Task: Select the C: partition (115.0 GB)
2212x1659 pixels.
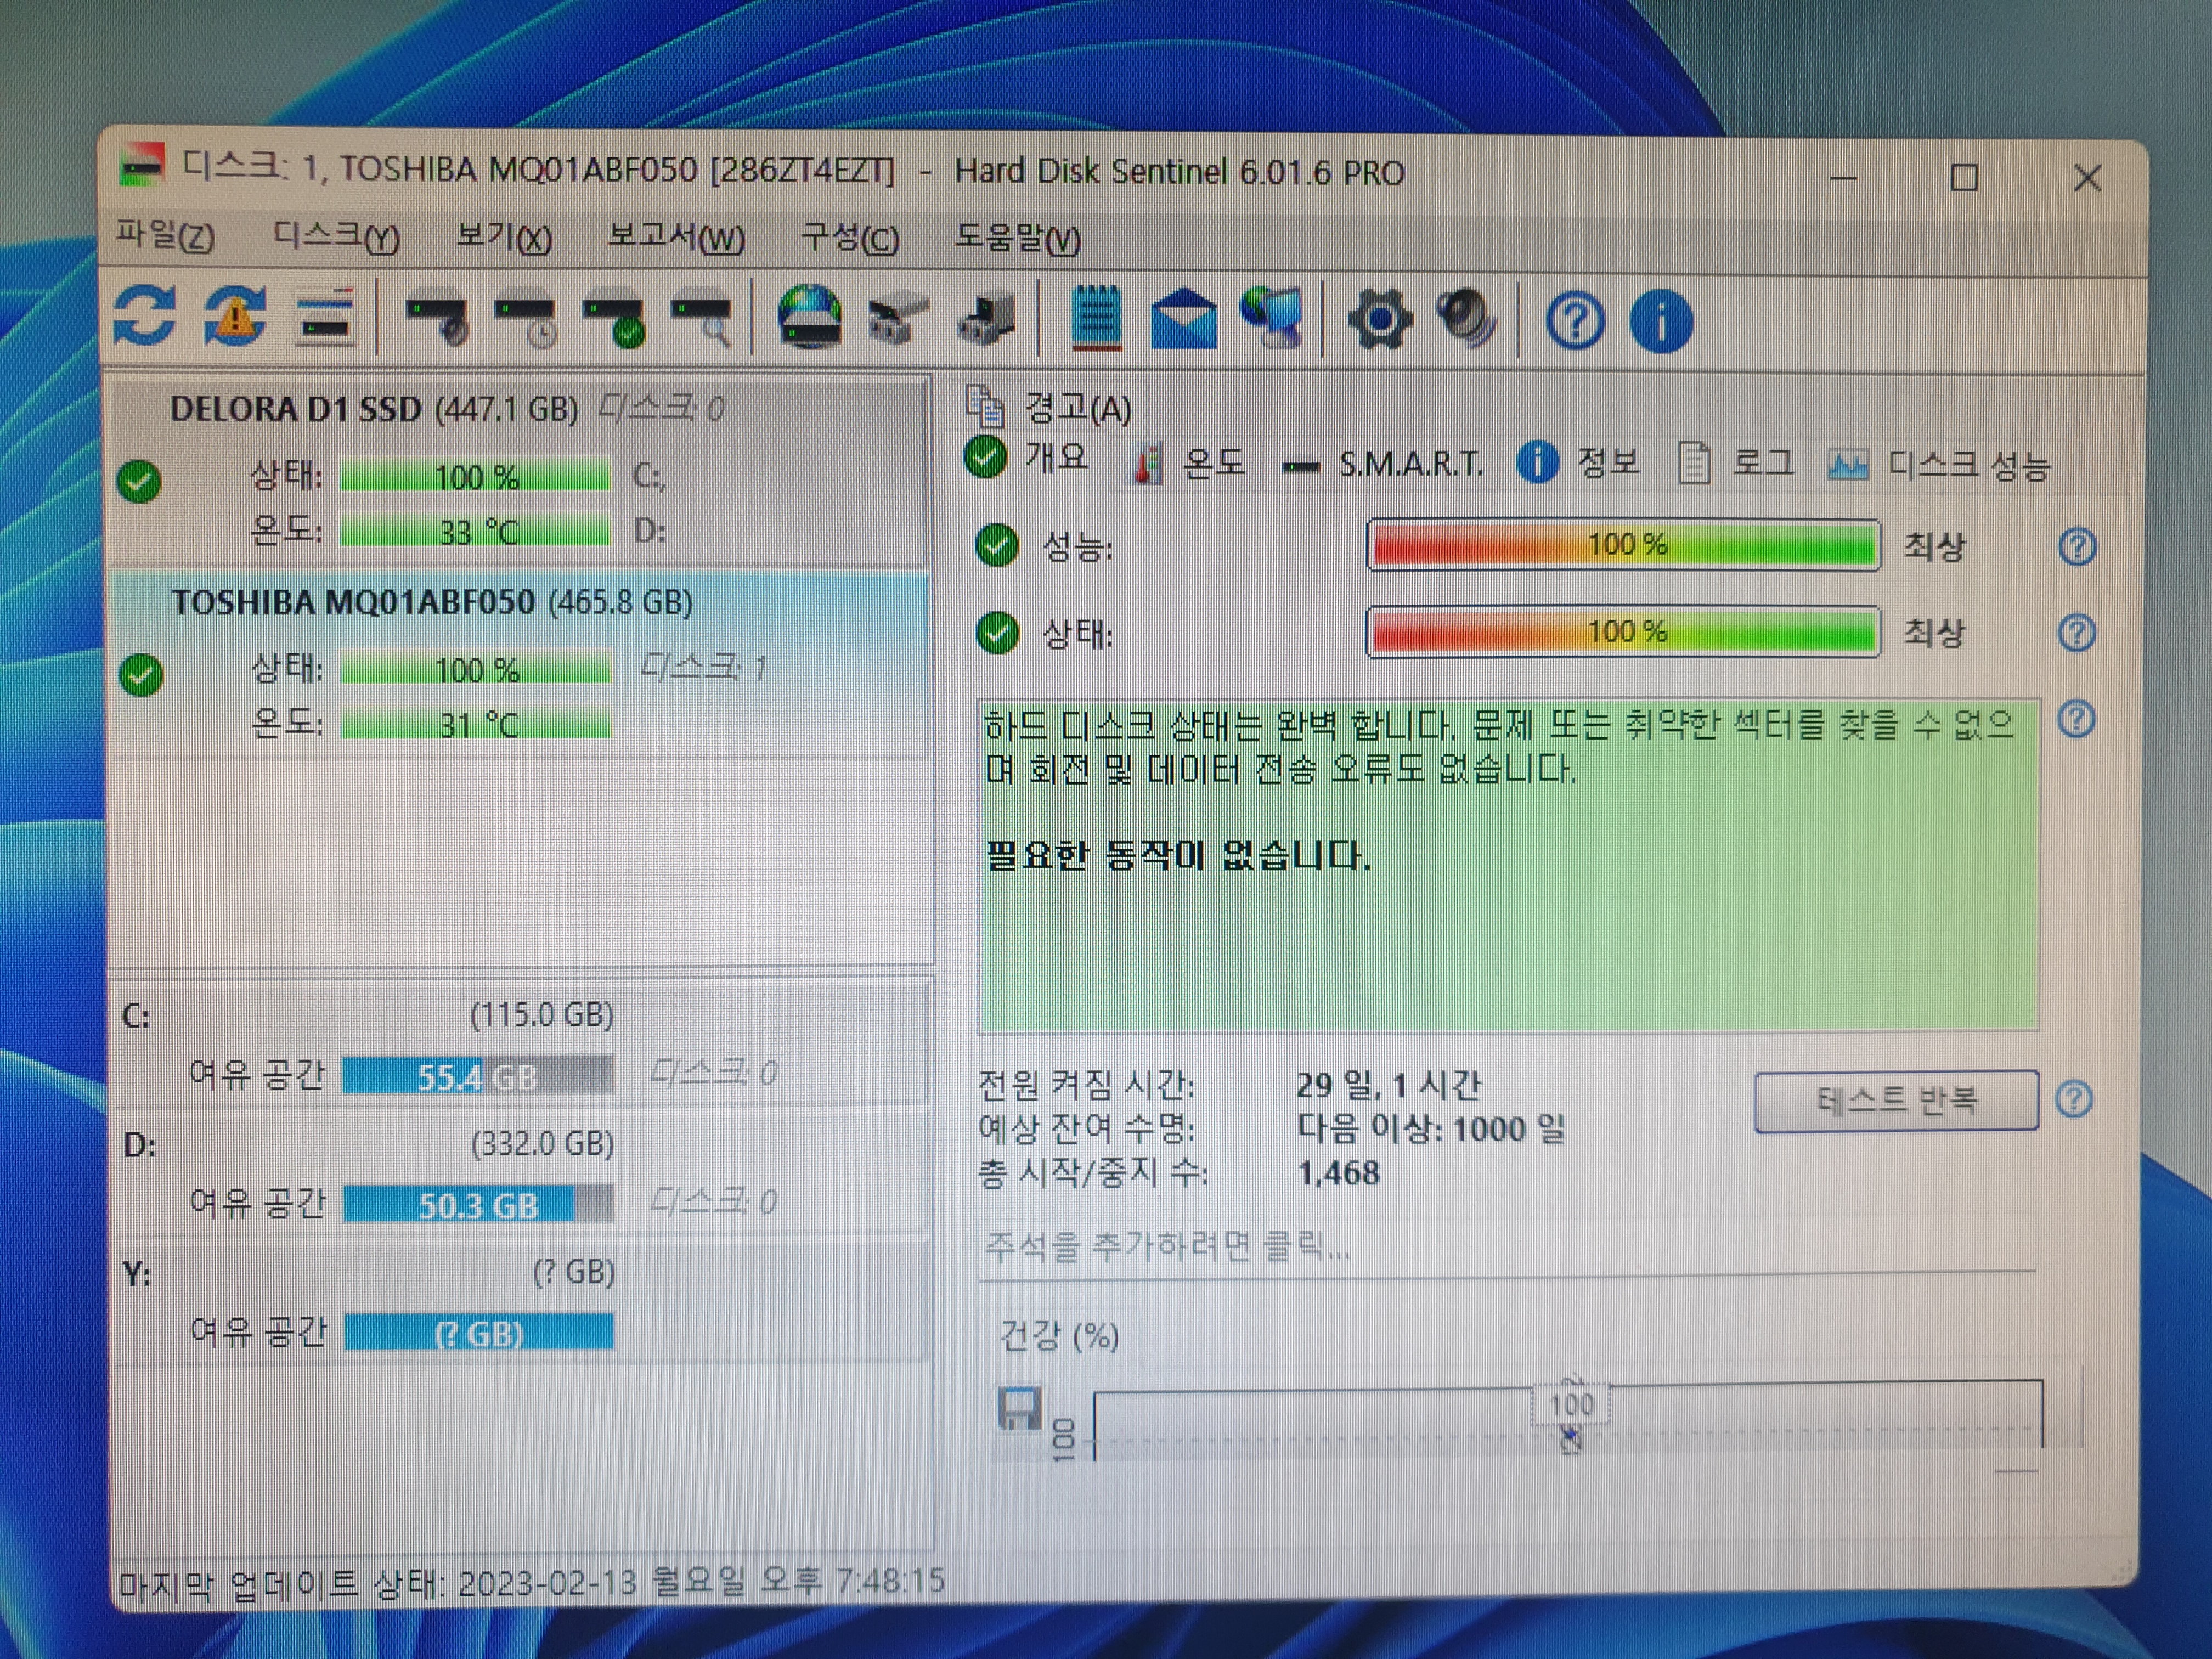Action: 520,1043
